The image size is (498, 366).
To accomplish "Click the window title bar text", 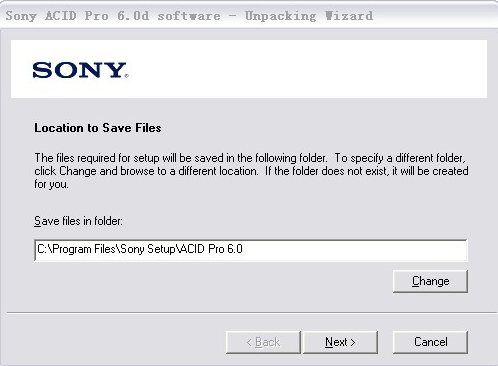I will click(x=189, y=16).
